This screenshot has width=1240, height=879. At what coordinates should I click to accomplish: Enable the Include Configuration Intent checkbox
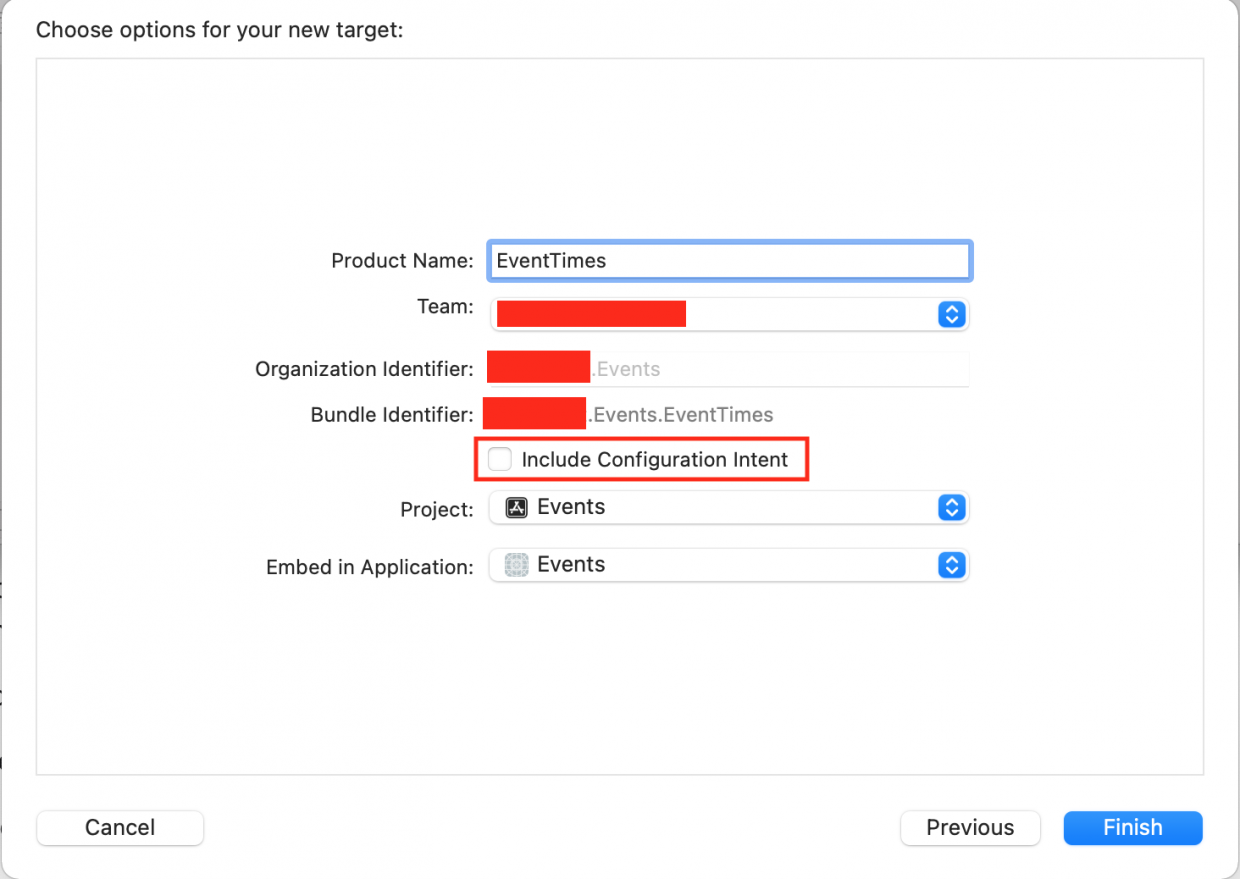500,460
